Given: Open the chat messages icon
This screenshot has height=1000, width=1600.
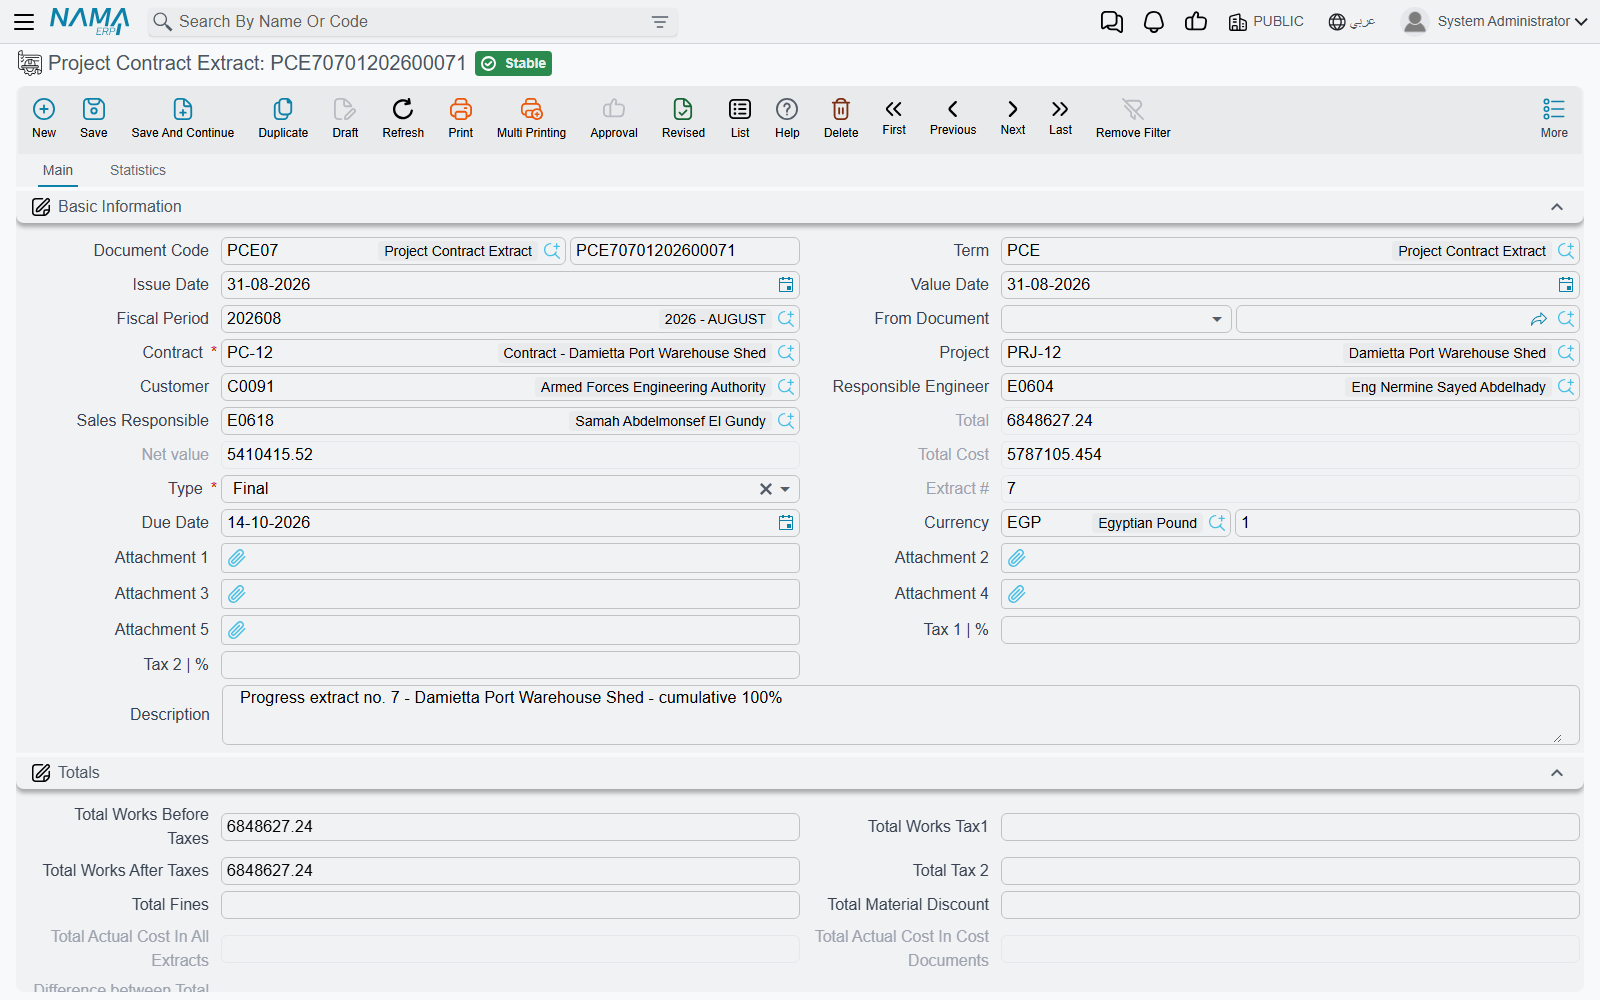Looking at the screenshot, I should click(x=1111, y=22).
